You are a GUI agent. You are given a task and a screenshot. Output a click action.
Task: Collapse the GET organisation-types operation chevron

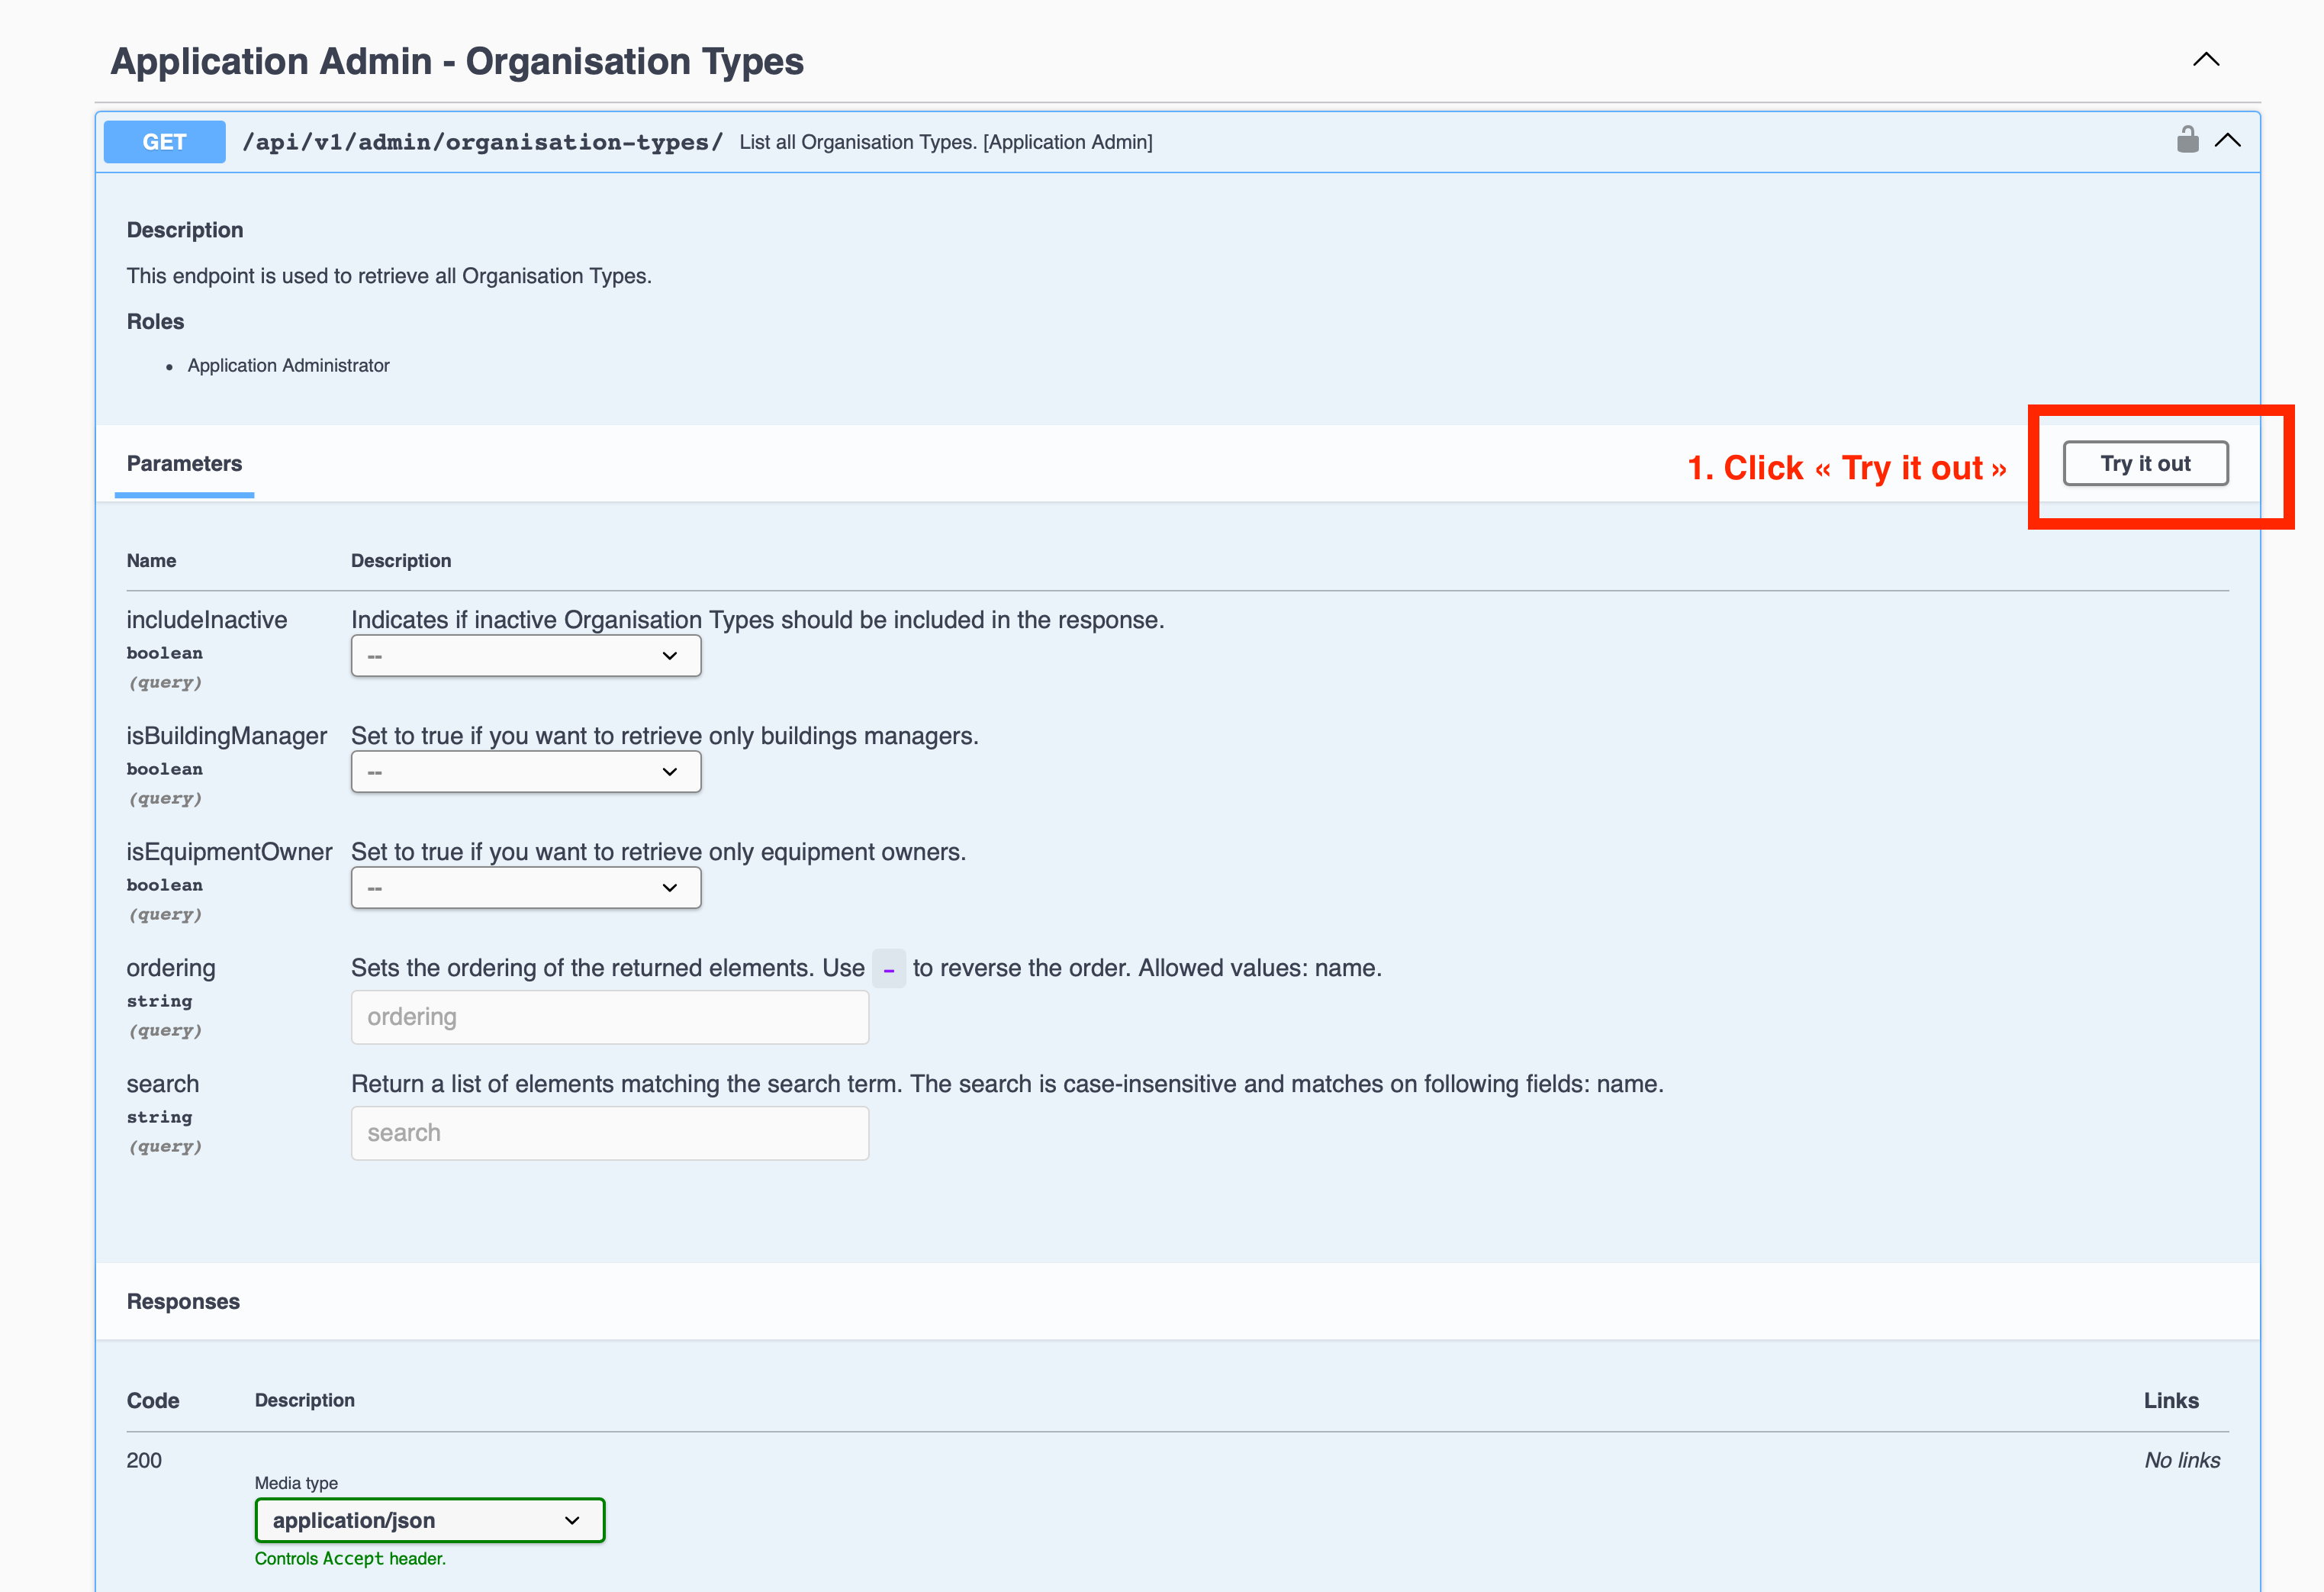click(x=2227, y=141)
